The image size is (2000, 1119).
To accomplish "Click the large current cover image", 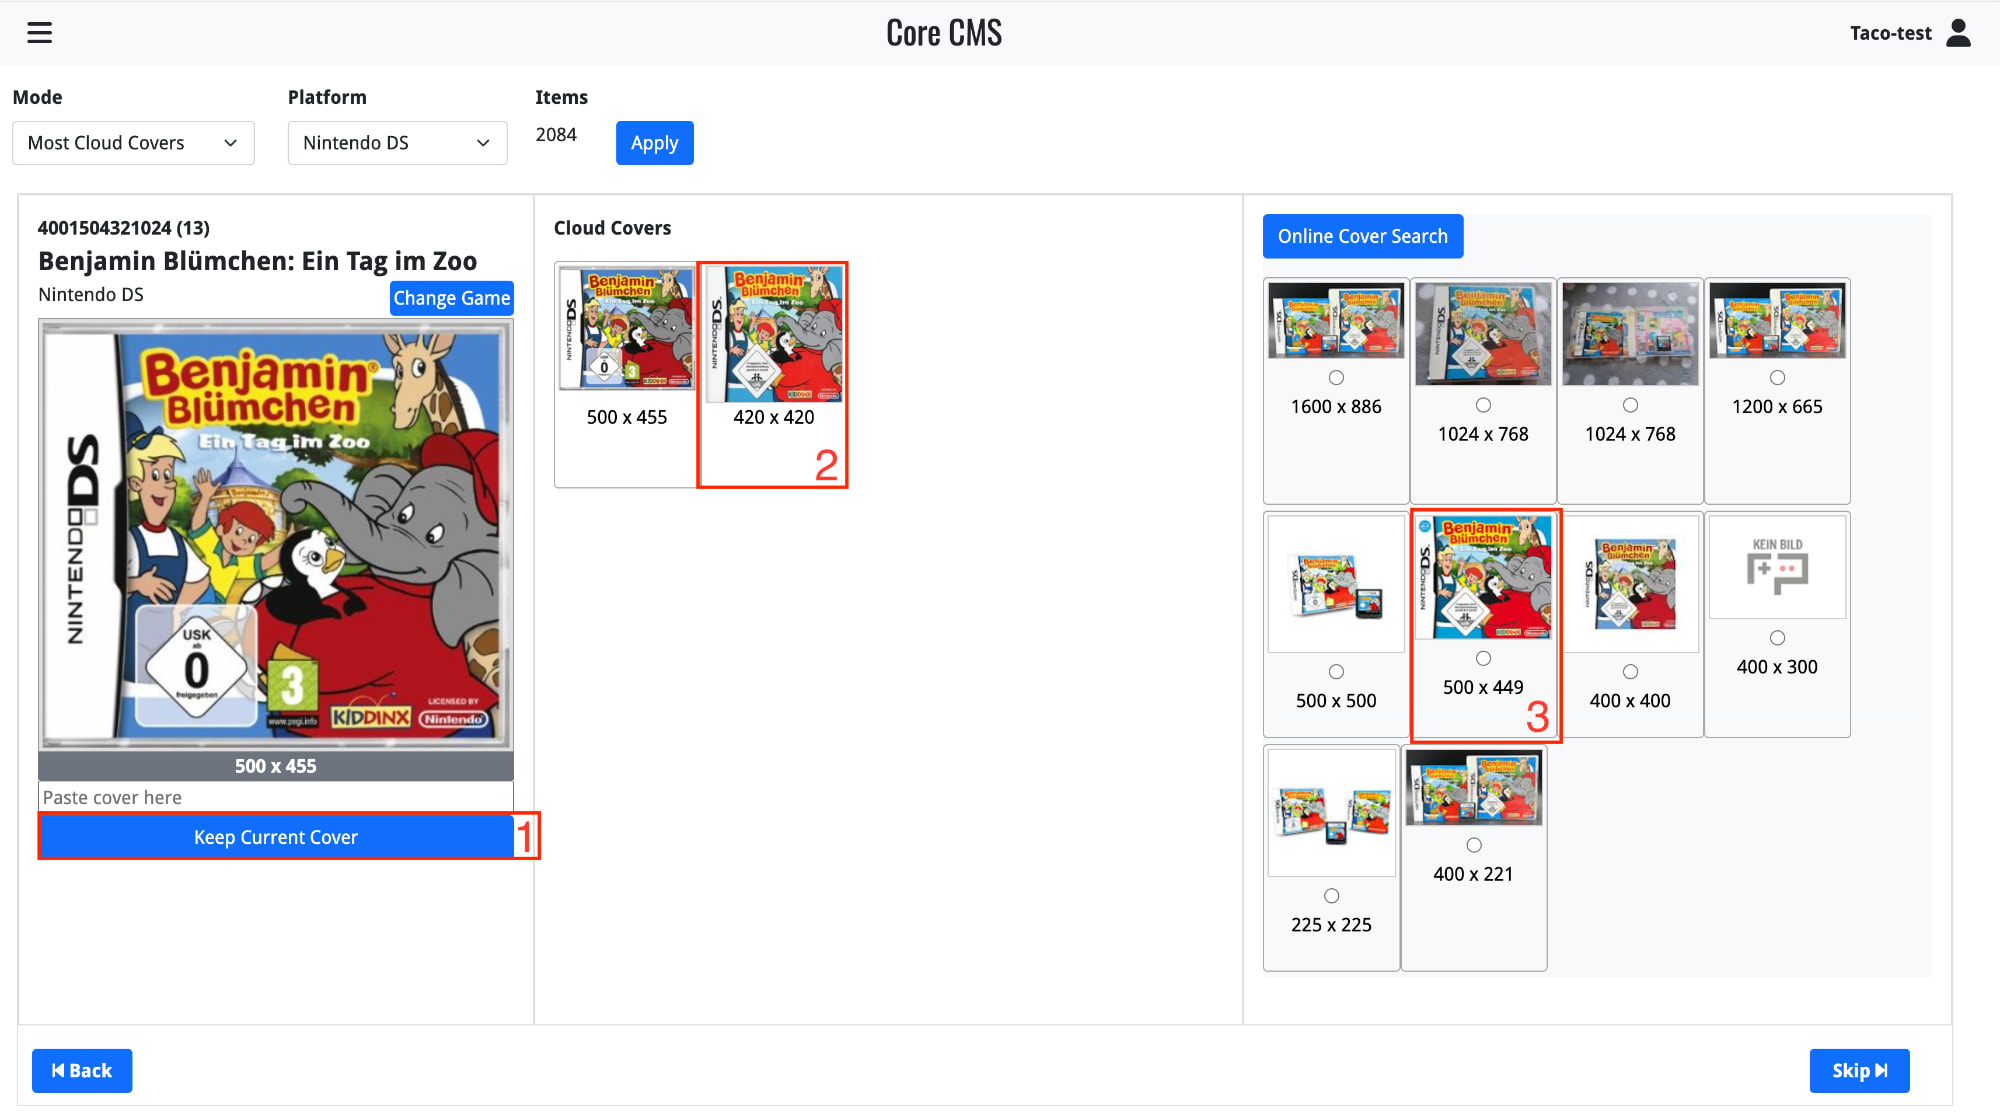I will click(x=276, y=535).
